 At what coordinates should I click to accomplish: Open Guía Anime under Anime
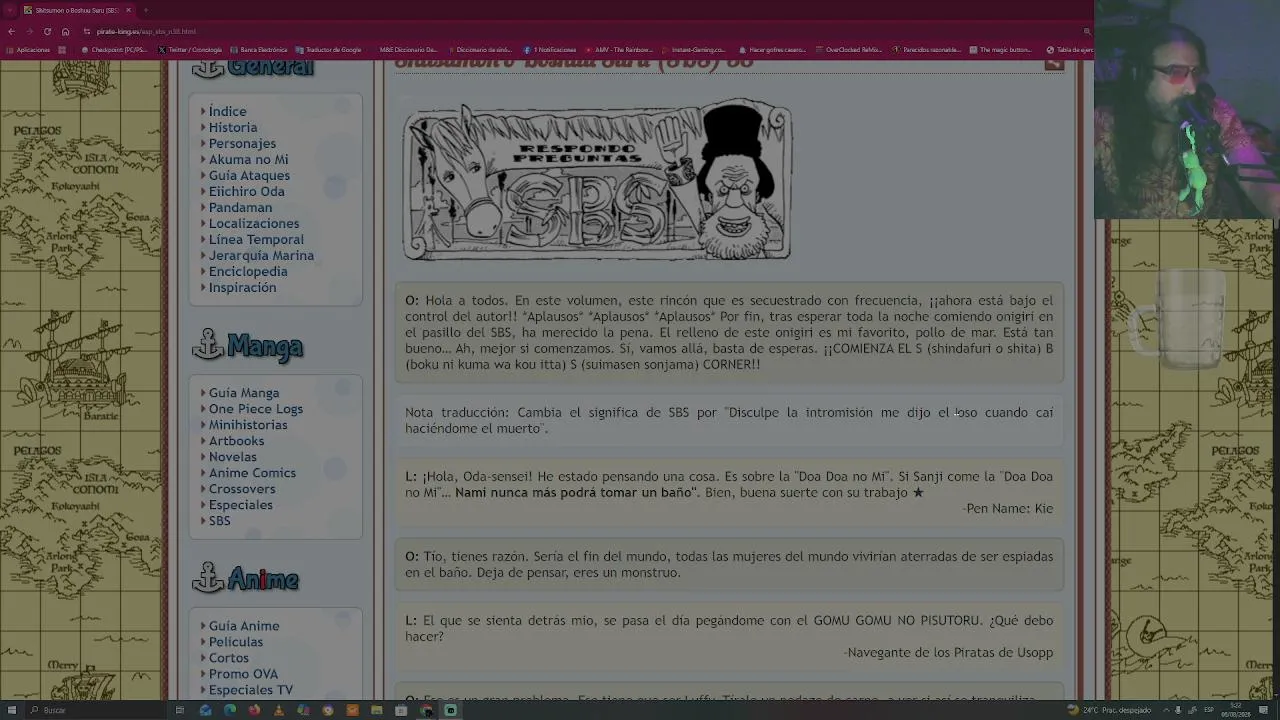pos(244,626)
